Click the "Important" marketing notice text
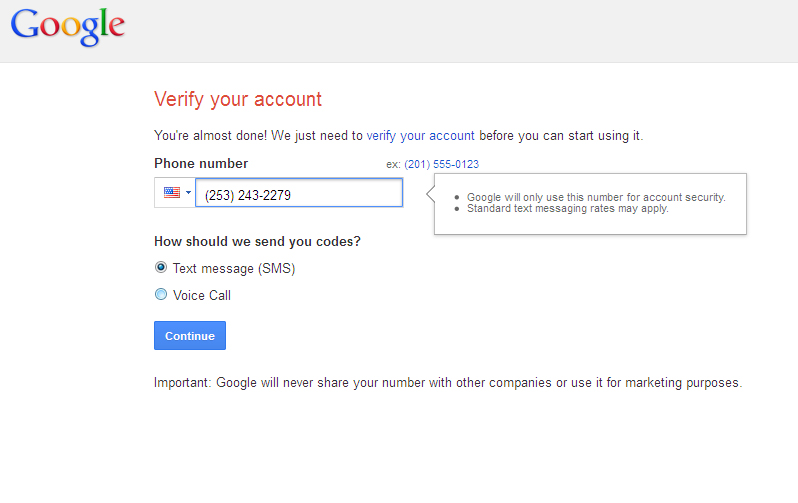The image size is (798, 503). tap(448, 382)
